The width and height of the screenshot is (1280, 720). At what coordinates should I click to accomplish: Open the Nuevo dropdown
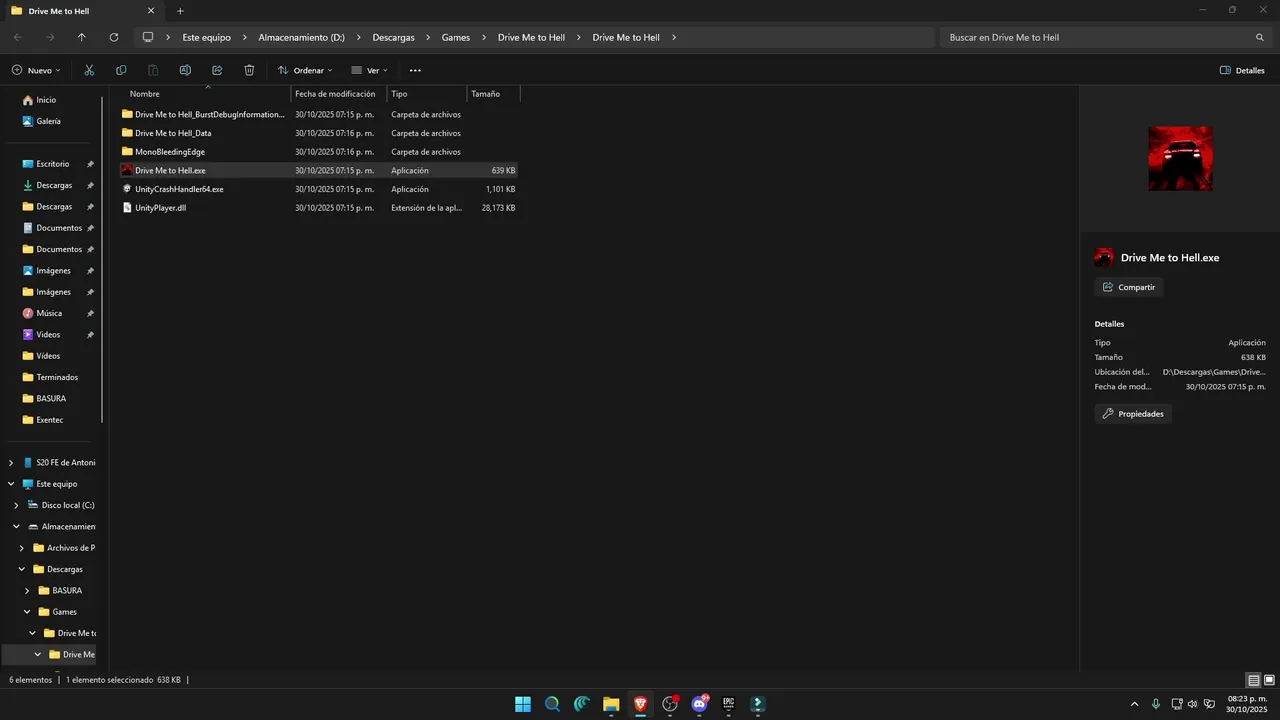(x=37, y=70)
